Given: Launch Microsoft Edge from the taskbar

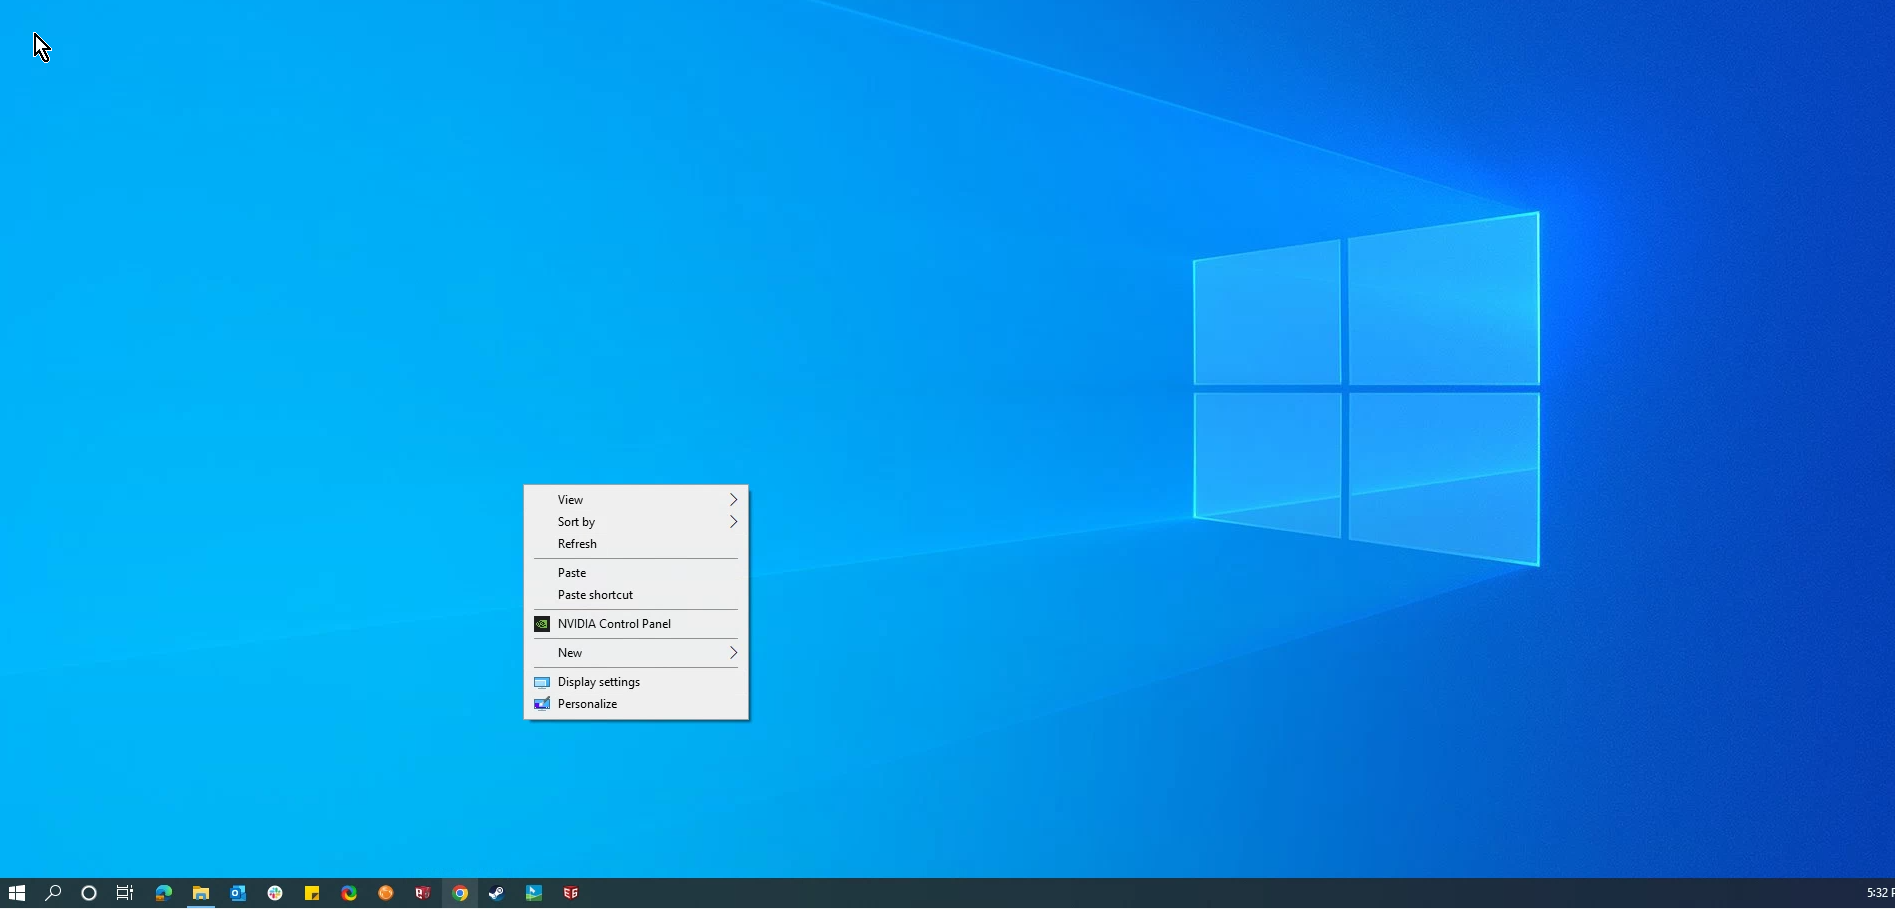Looking at the screenshot, I should click(164, 893).
